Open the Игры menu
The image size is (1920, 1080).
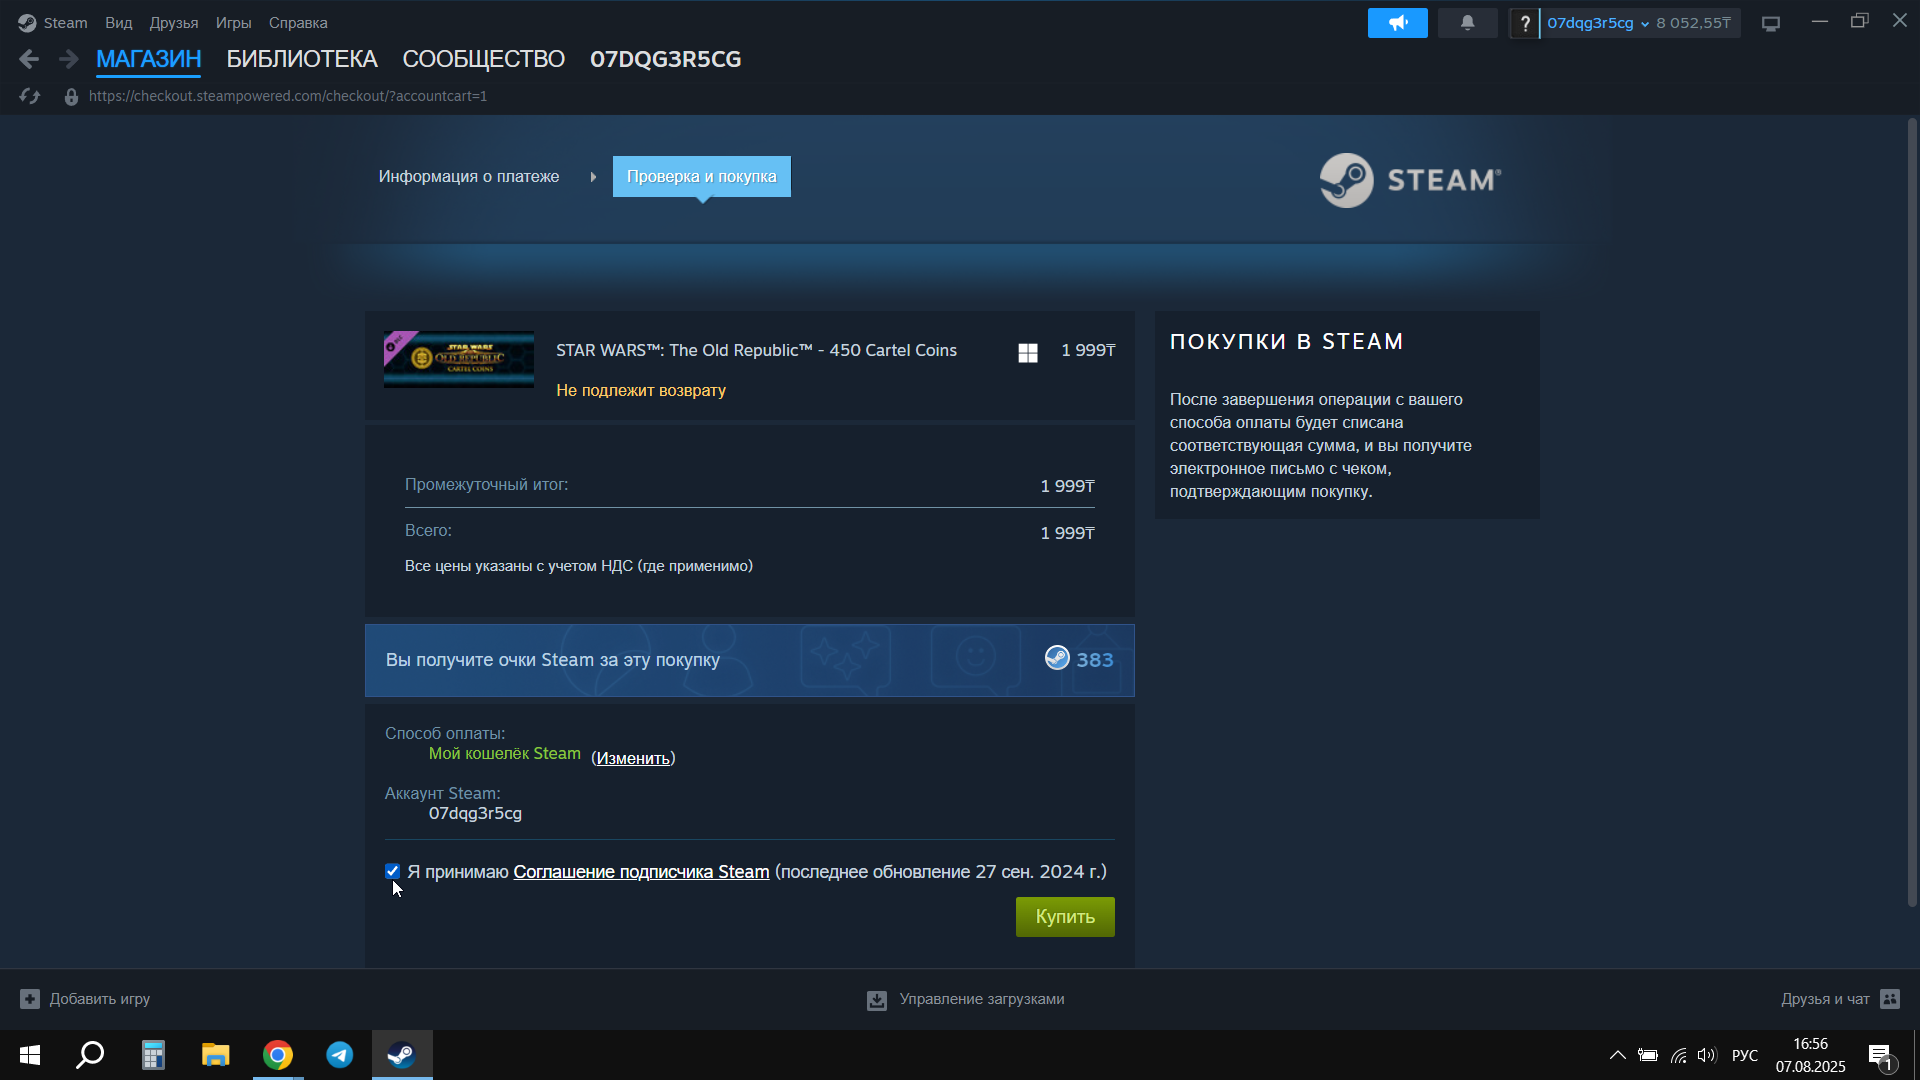[233, 23]
